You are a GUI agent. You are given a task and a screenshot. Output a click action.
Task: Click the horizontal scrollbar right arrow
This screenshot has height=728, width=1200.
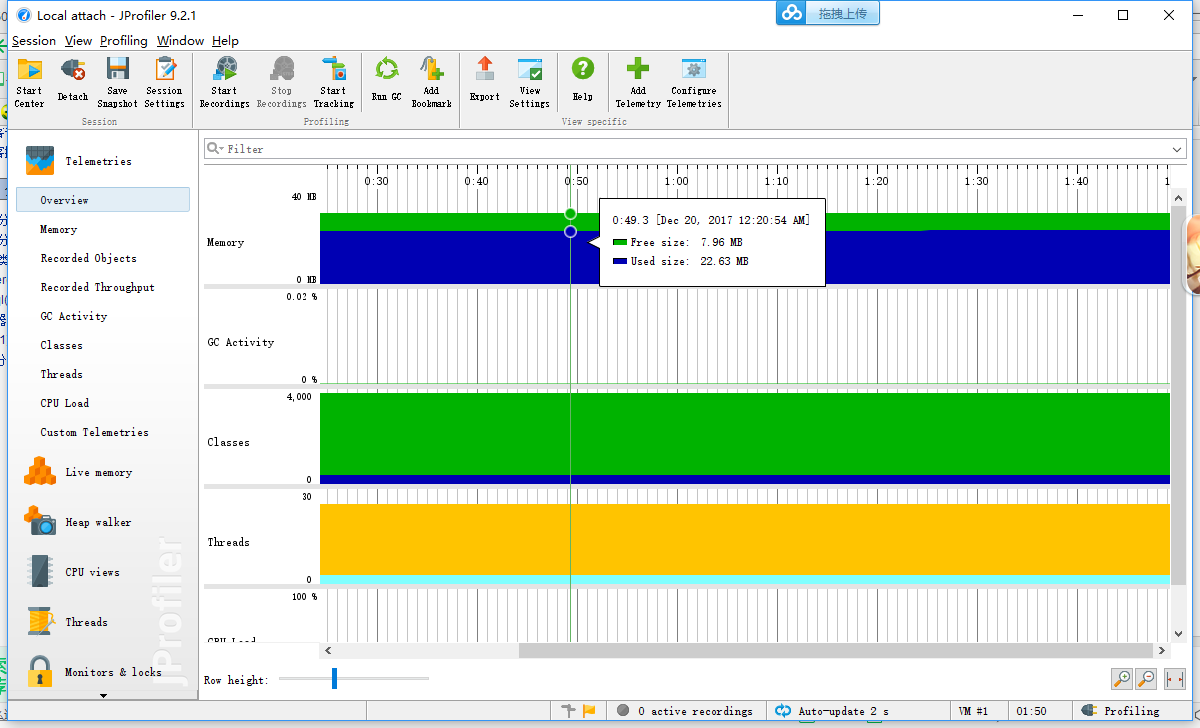(1161, 651)
